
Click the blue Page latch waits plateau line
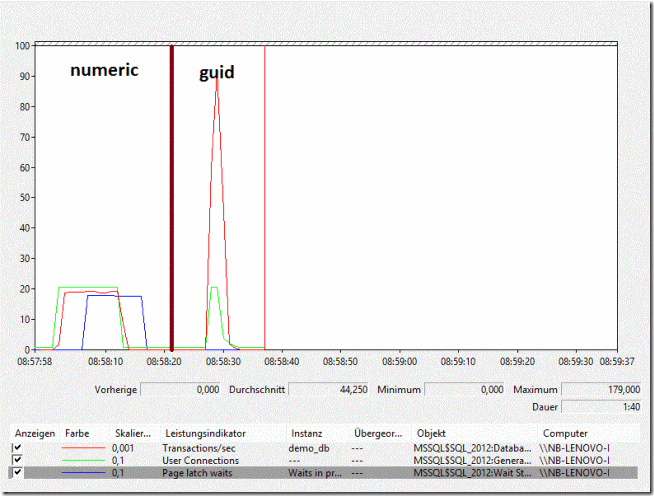coord(115,296)
